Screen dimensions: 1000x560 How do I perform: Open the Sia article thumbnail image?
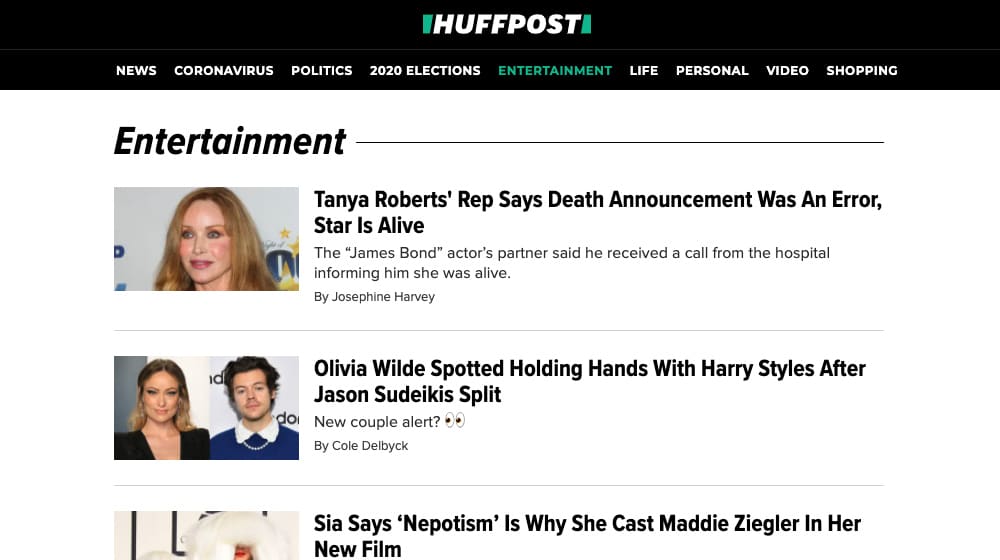point(206,536)
